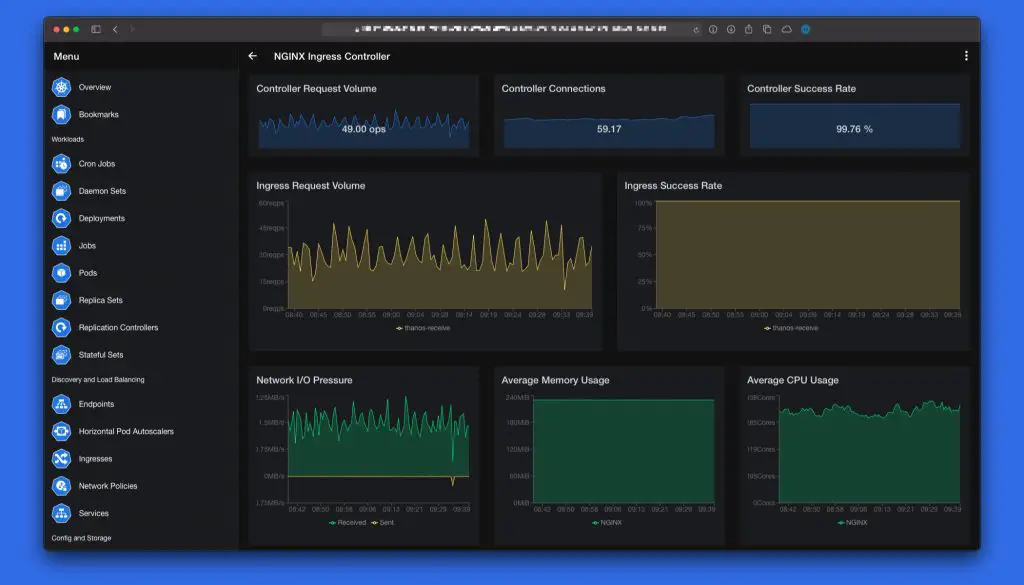Screen dimensions: 1024x585
Task: Open the Overview page icon
Action: [x=61, y=87]
